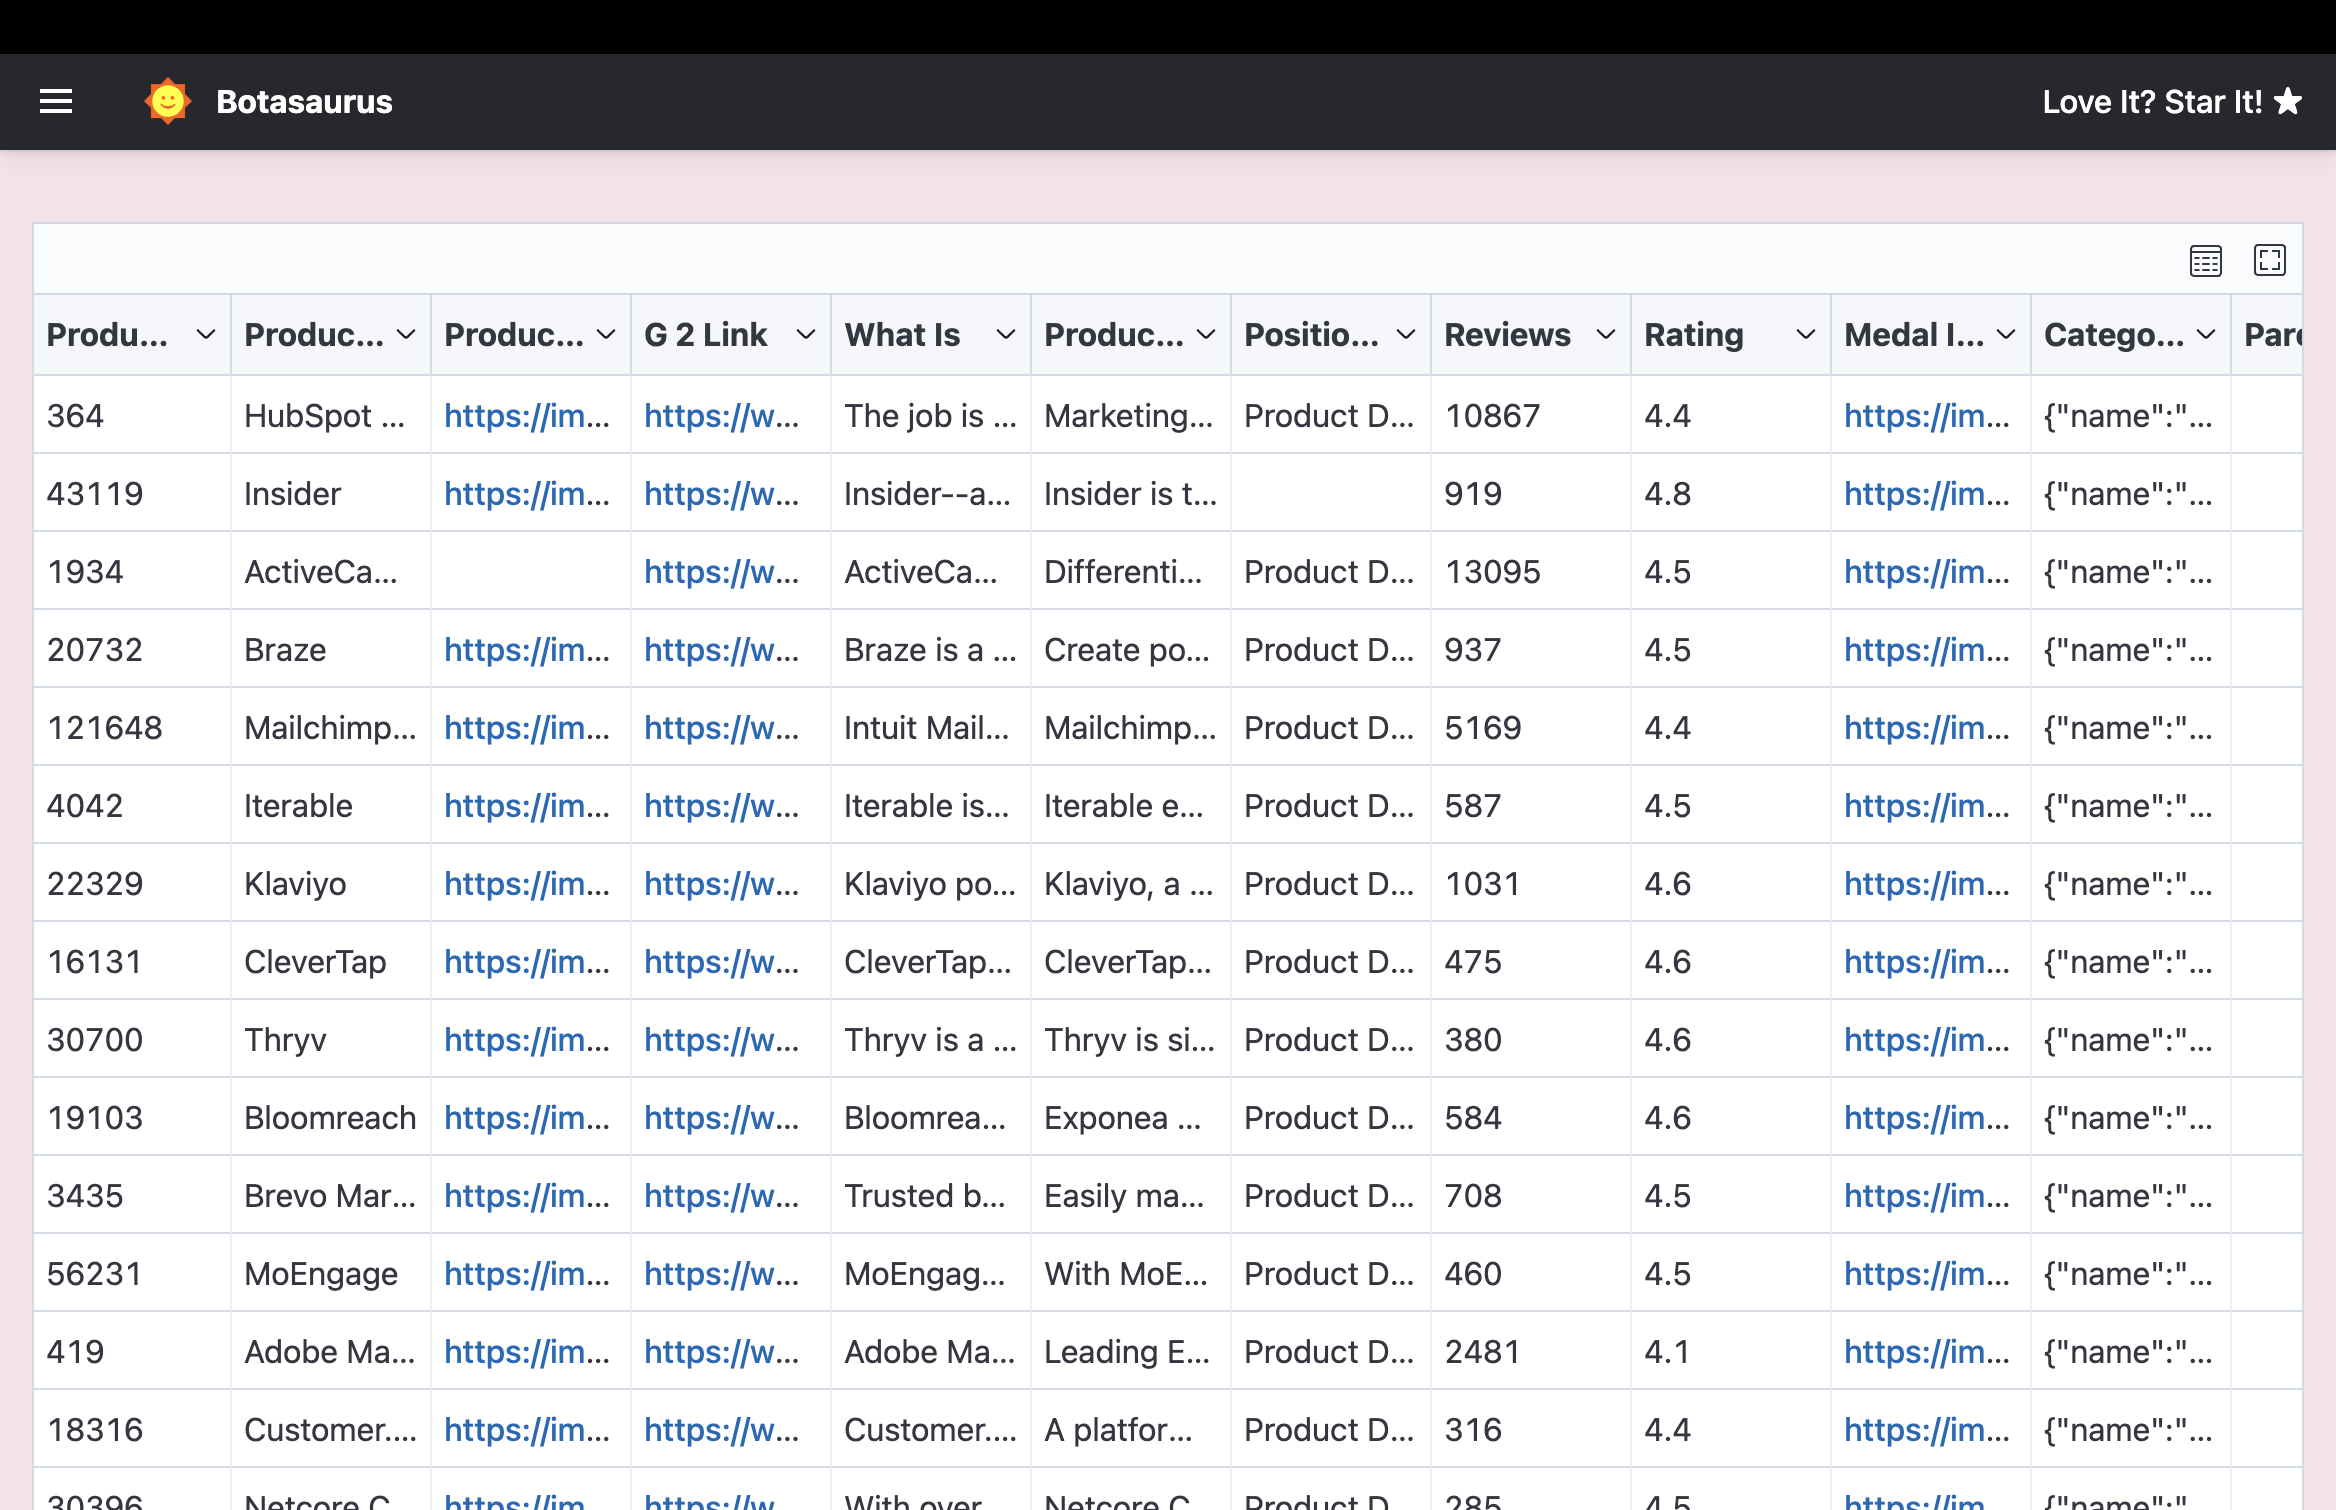Expand the What Is column menu
This screenshot has height=1510, width=2336.
[1005, 335]
